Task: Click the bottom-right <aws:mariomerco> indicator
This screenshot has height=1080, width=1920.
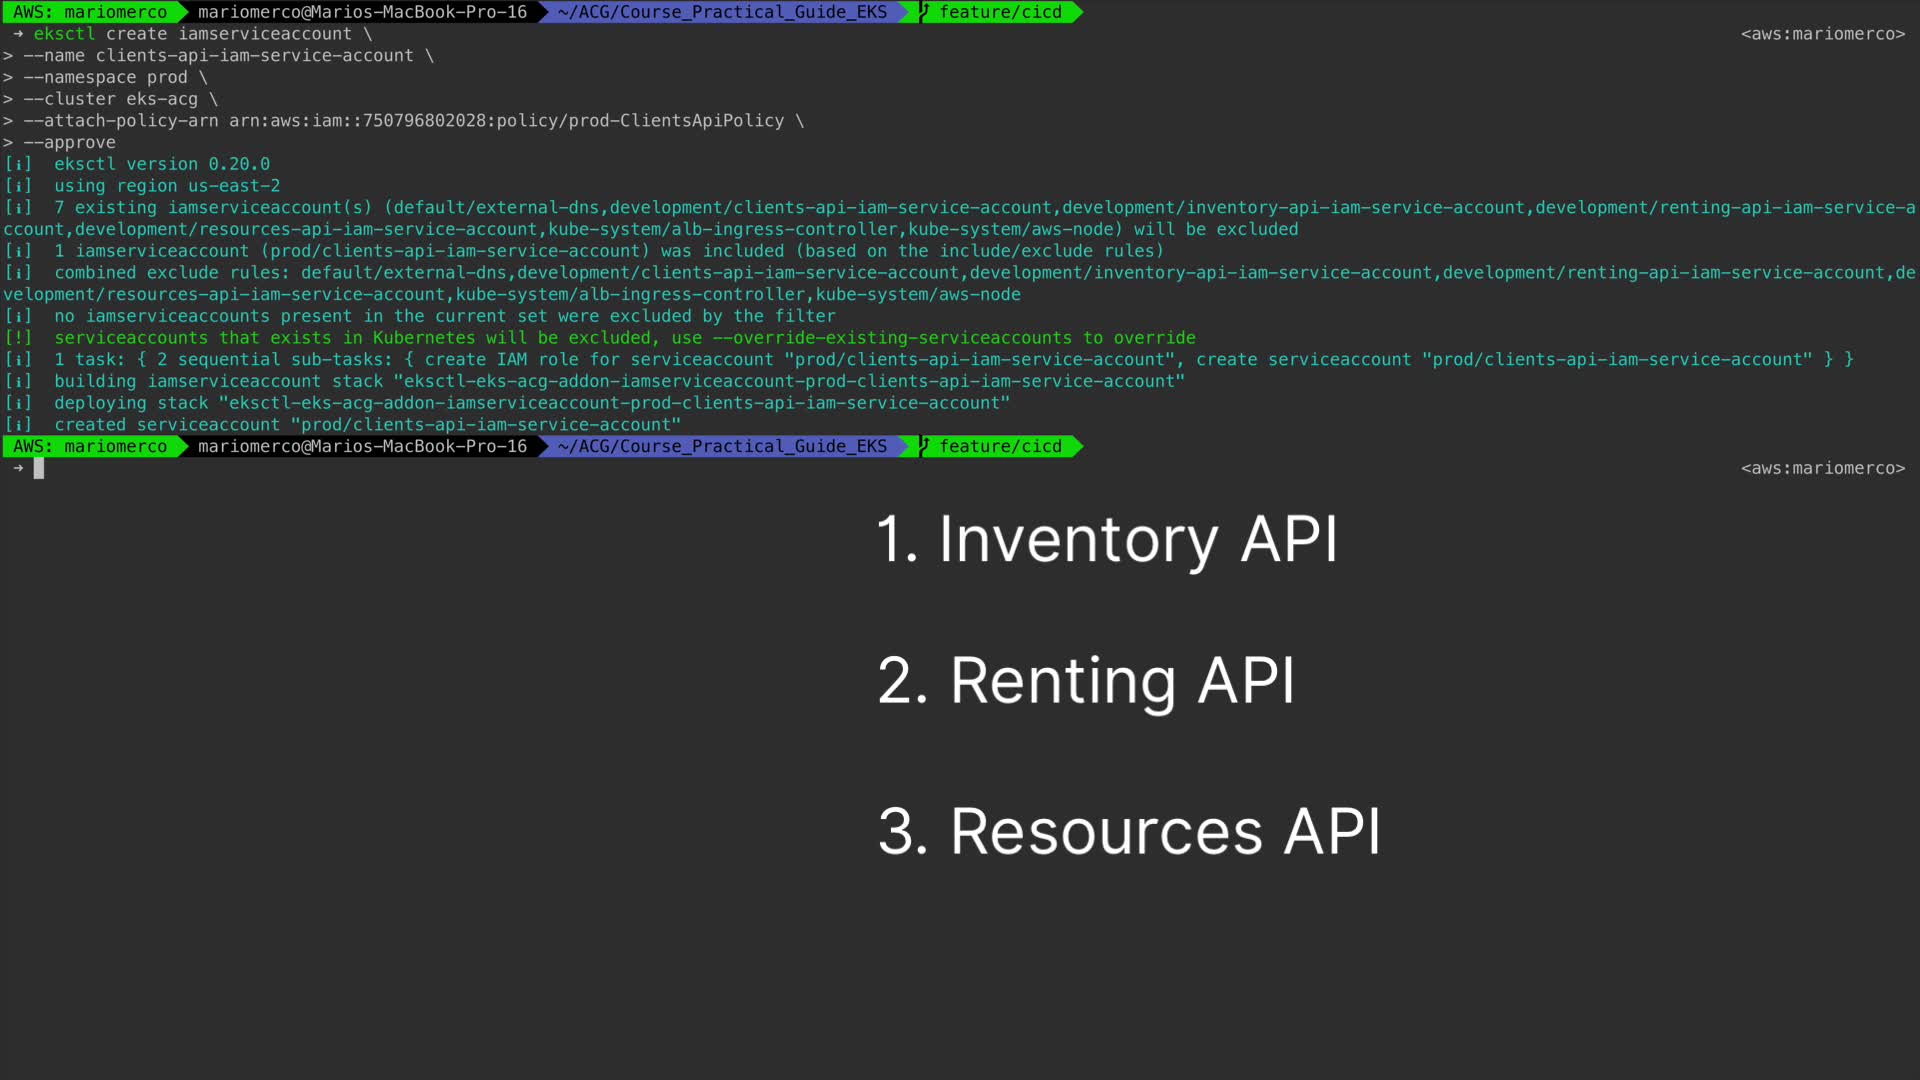Action: pos(1822,468)
